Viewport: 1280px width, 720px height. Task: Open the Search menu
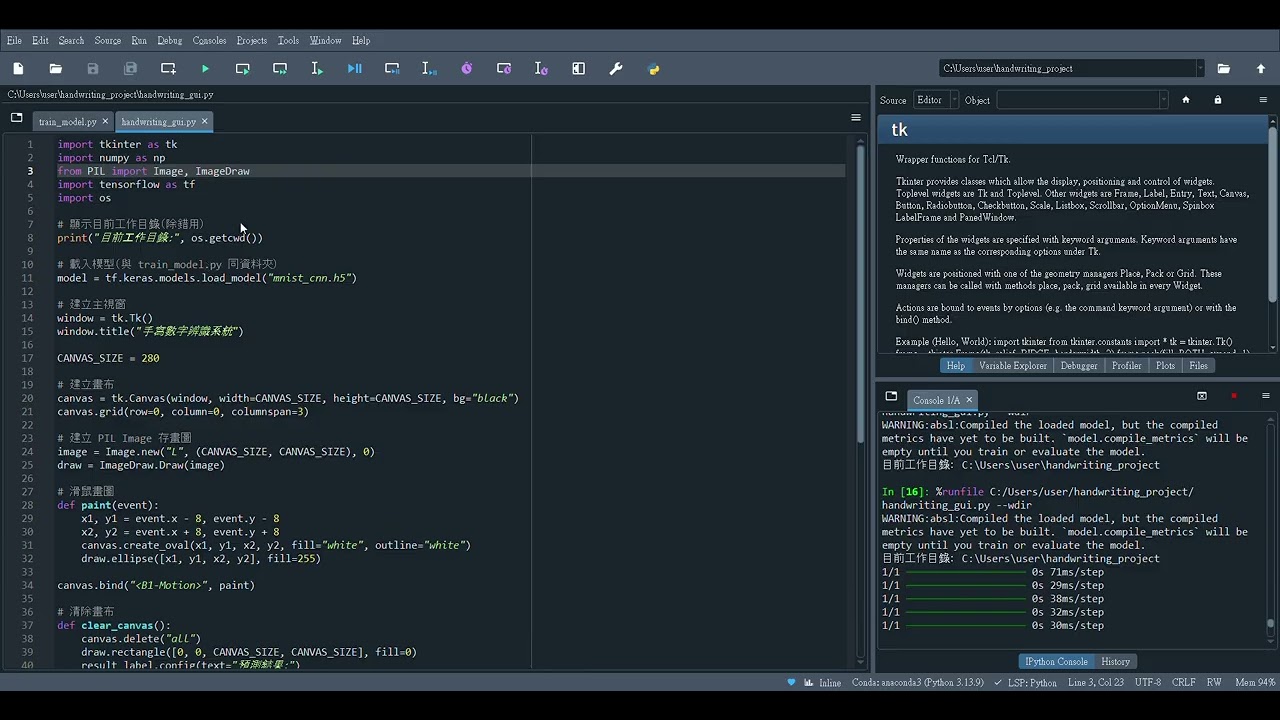tap(71, 41)
